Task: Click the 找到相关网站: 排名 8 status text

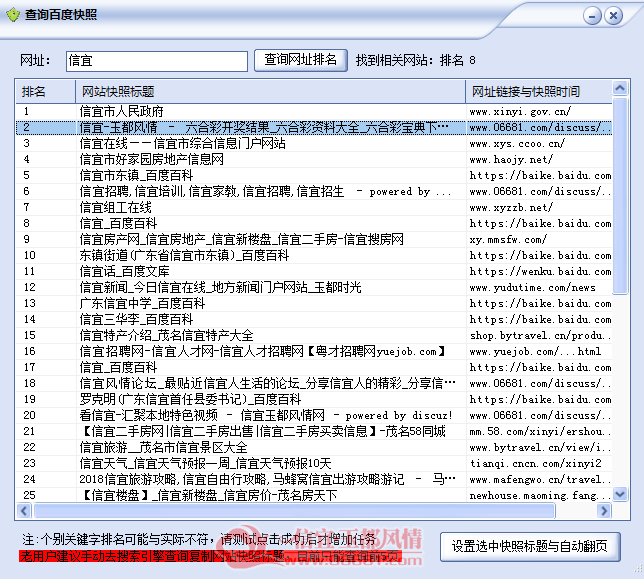Action: (x=416, y=61)
